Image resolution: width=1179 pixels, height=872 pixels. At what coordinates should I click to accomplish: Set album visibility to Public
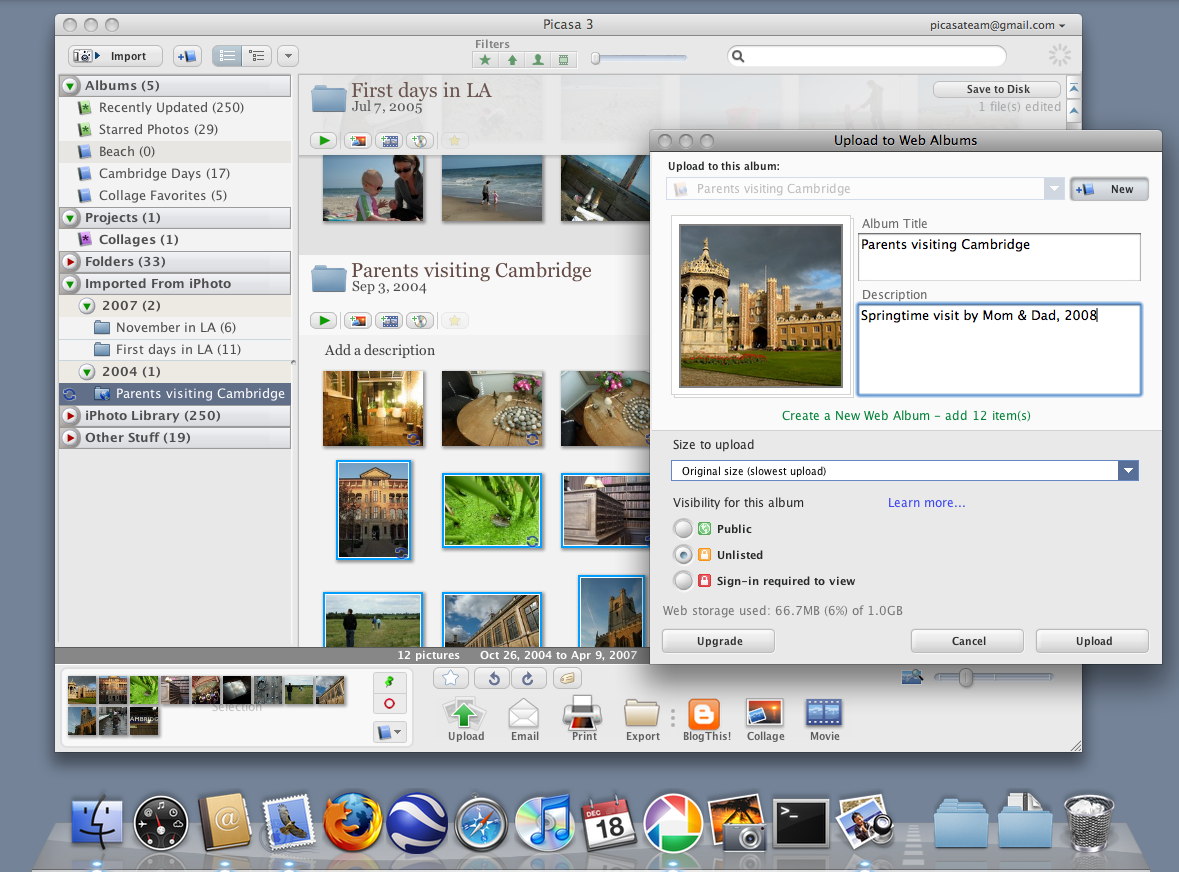[x=683, y=528]
